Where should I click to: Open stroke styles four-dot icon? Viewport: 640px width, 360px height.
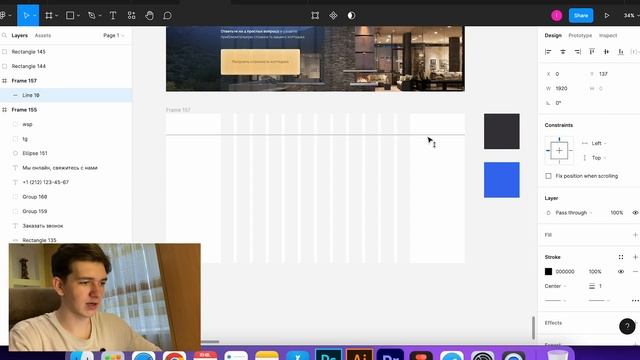pos(621,257)
